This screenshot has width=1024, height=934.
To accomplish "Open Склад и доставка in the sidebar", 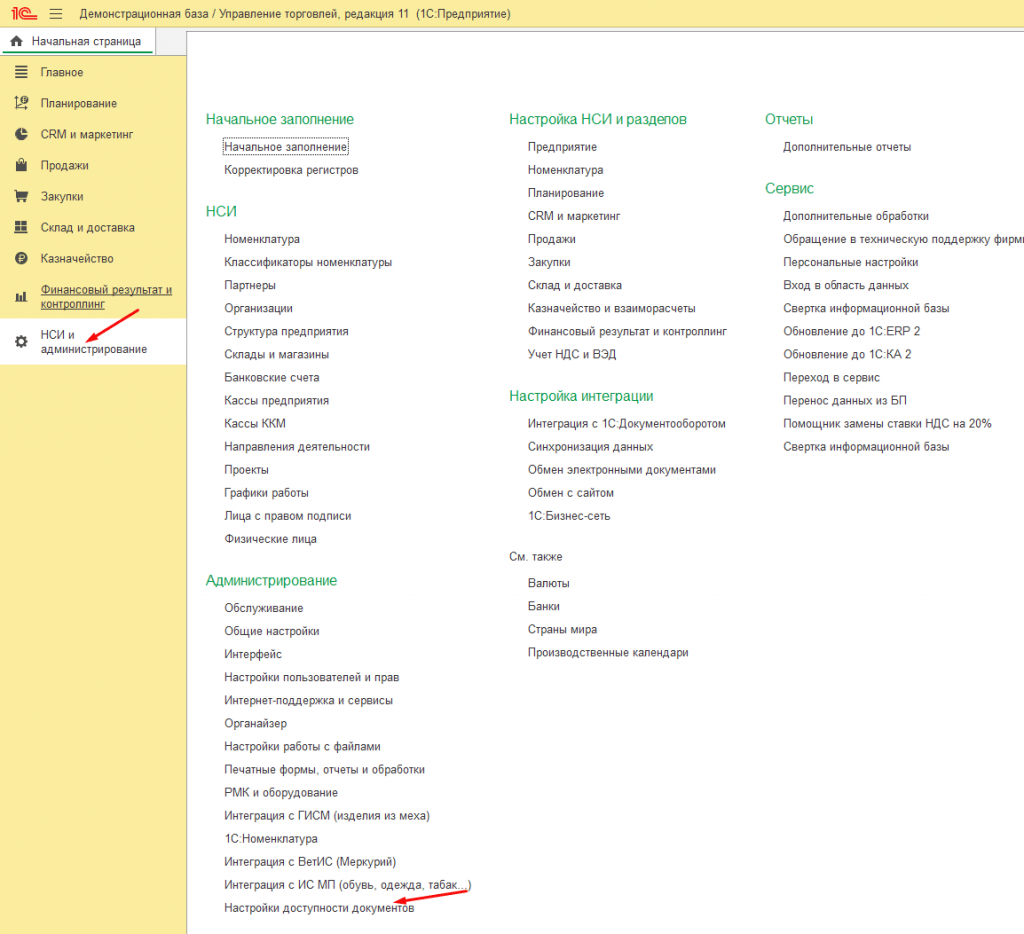I will pyautogui.click(x=88, y=227).
